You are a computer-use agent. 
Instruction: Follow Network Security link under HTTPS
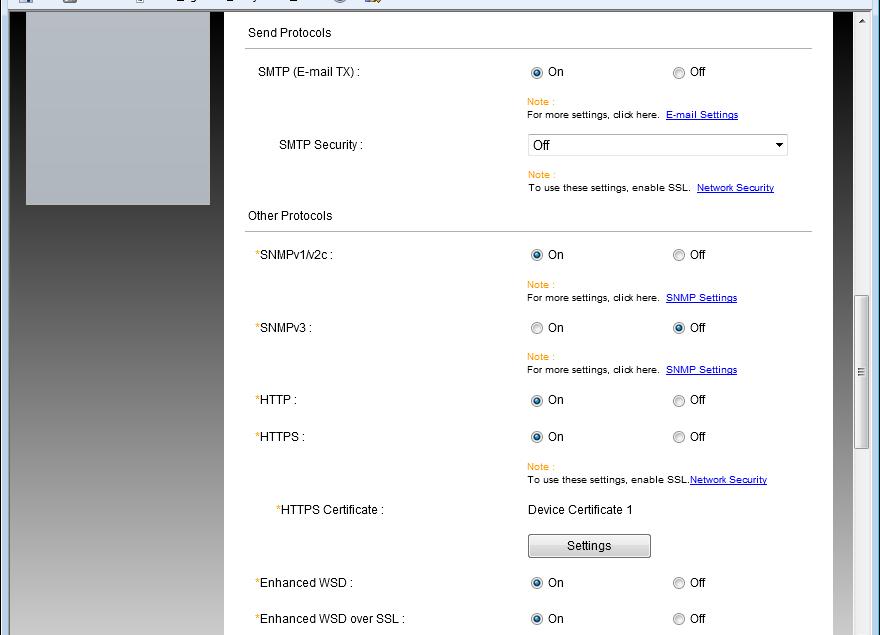pos(728,479)
